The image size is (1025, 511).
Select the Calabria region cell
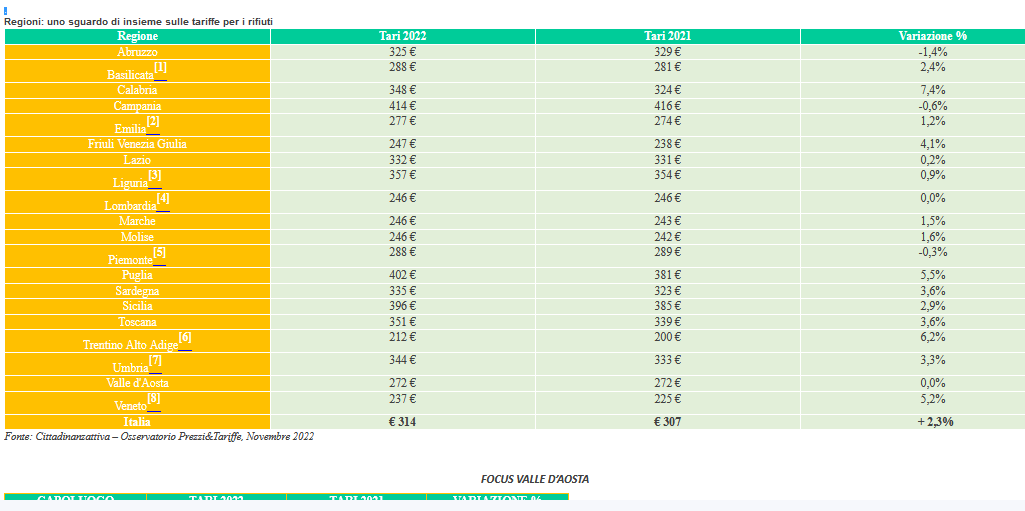pos(137,90)
